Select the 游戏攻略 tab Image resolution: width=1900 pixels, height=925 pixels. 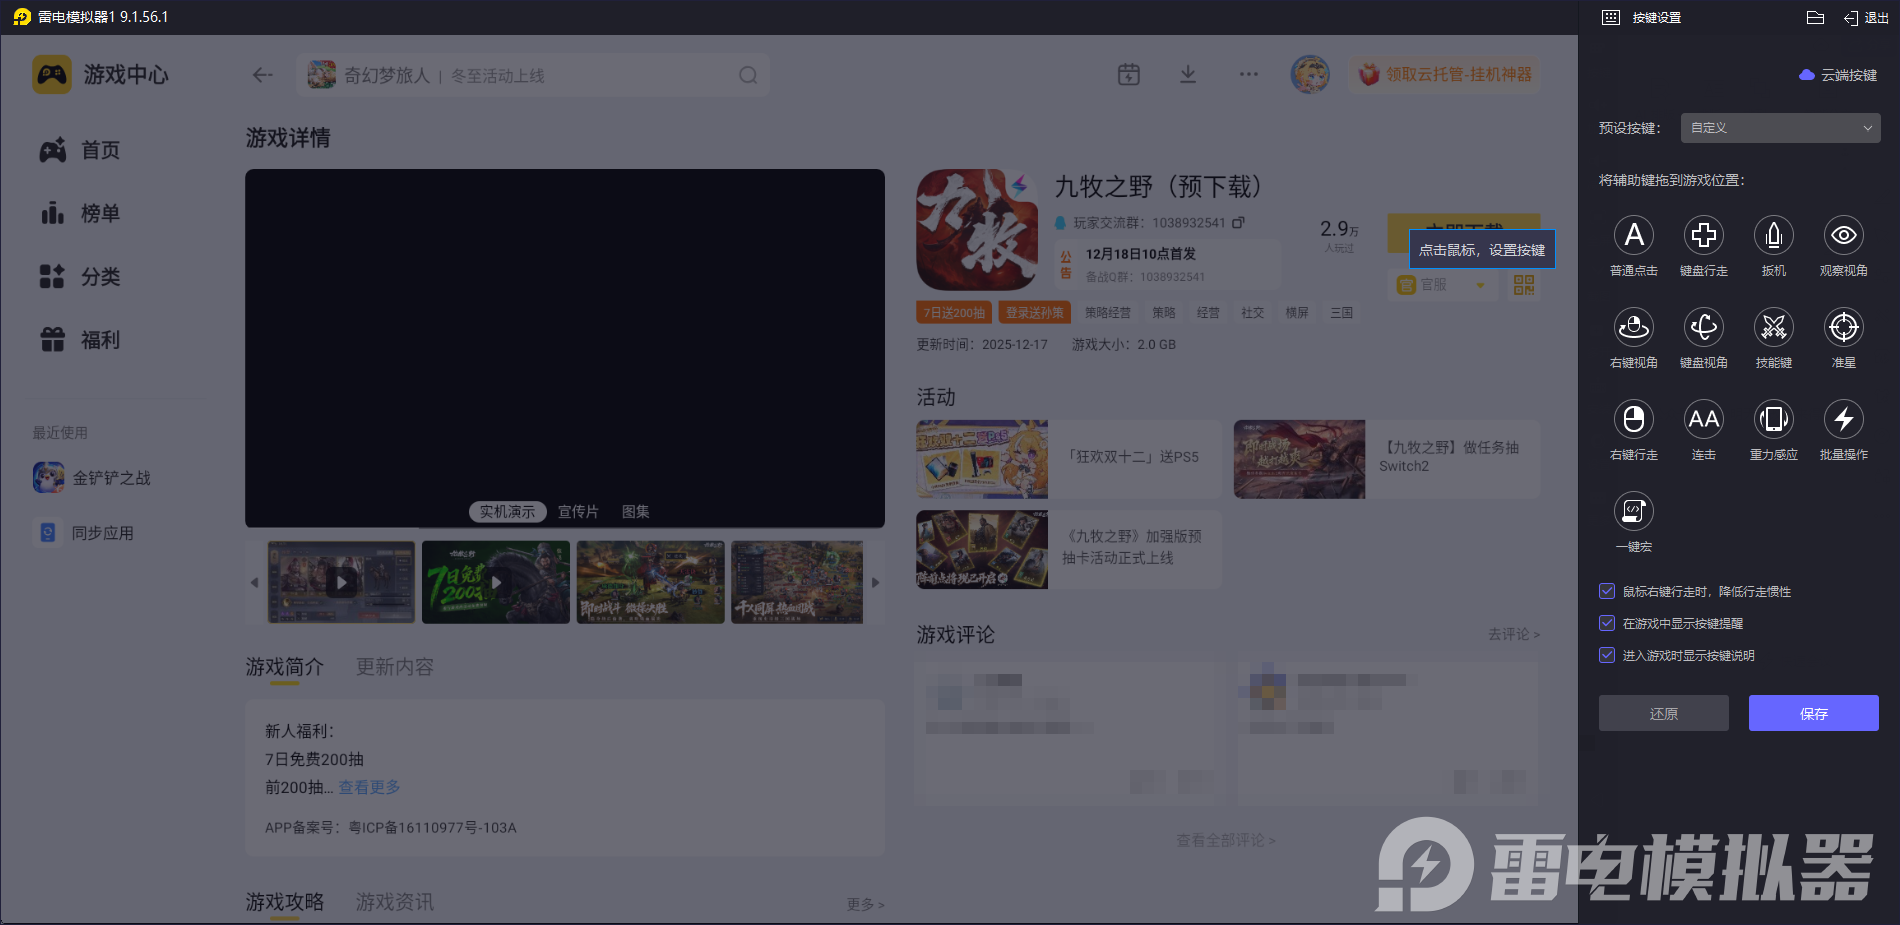285,902
